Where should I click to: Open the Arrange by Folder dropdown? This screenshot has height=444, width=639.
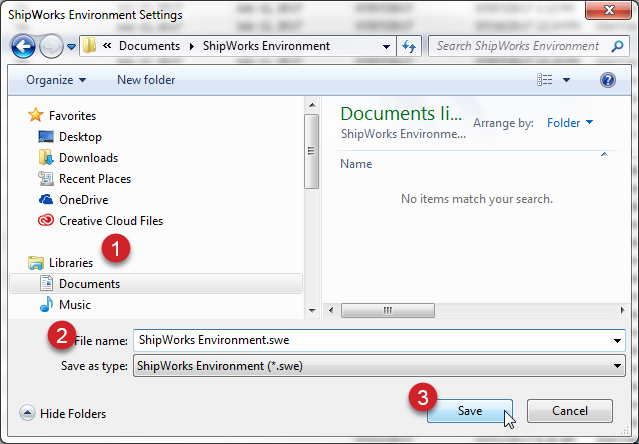[x=570, y=123]
